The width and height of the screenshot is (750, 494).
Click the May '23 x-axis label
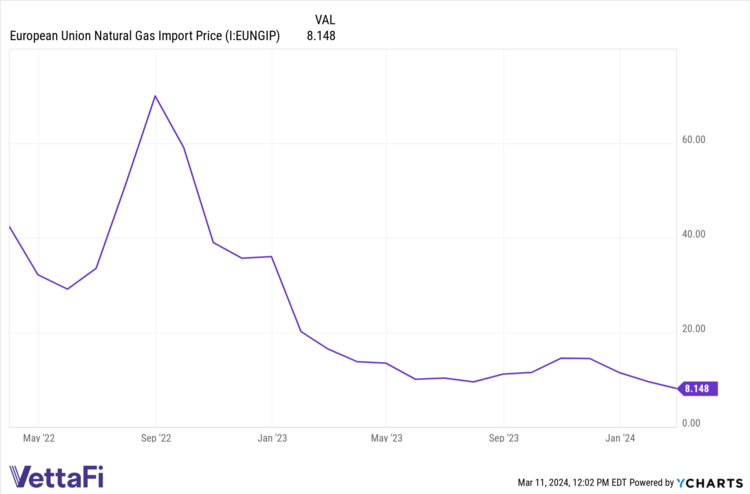[x=386, y=437]
